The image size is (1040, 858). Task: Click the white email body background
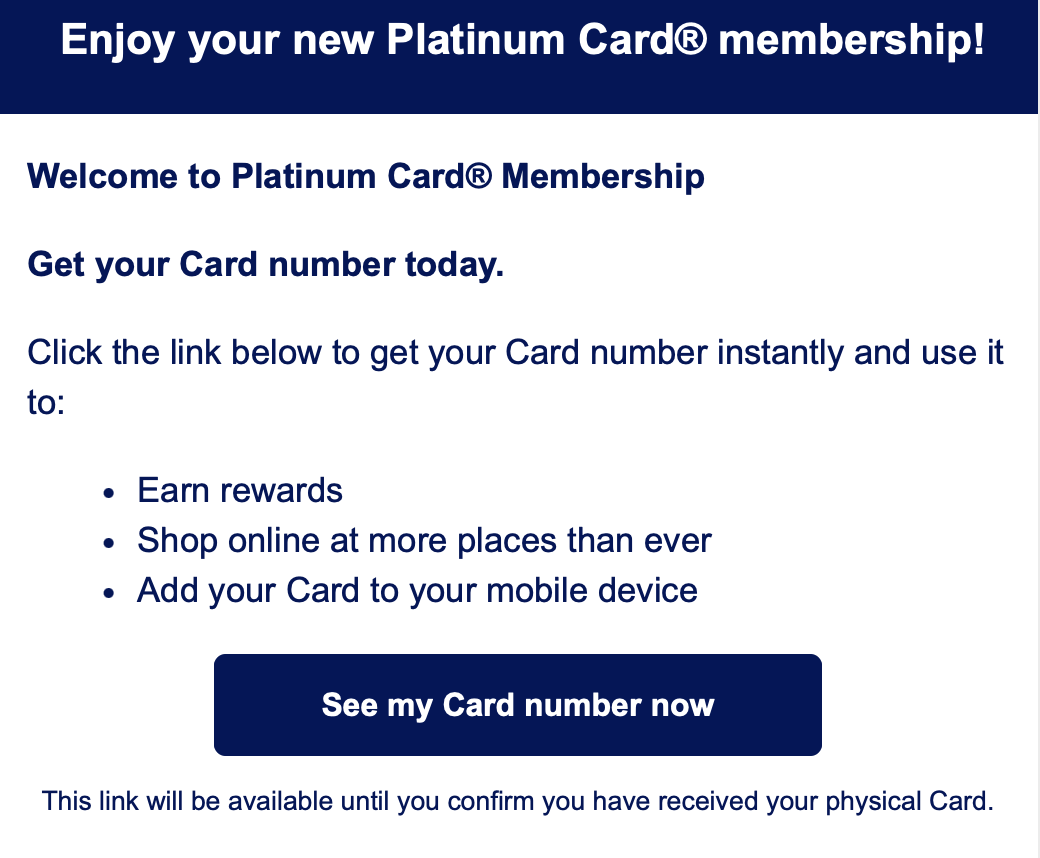(x=900, y=450)
